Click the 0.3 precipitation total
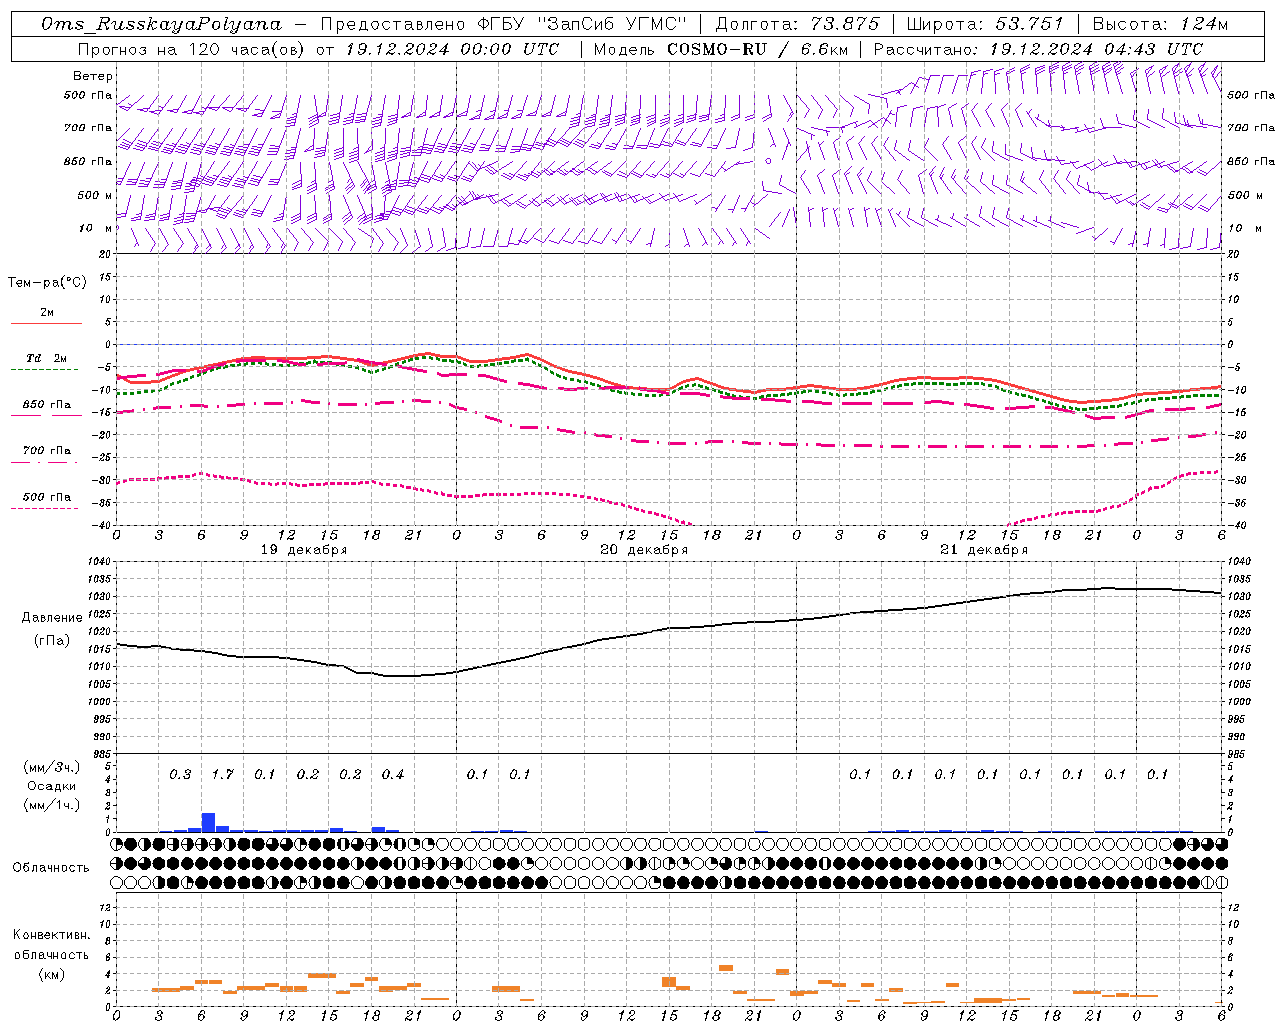 tap(180, 774)
